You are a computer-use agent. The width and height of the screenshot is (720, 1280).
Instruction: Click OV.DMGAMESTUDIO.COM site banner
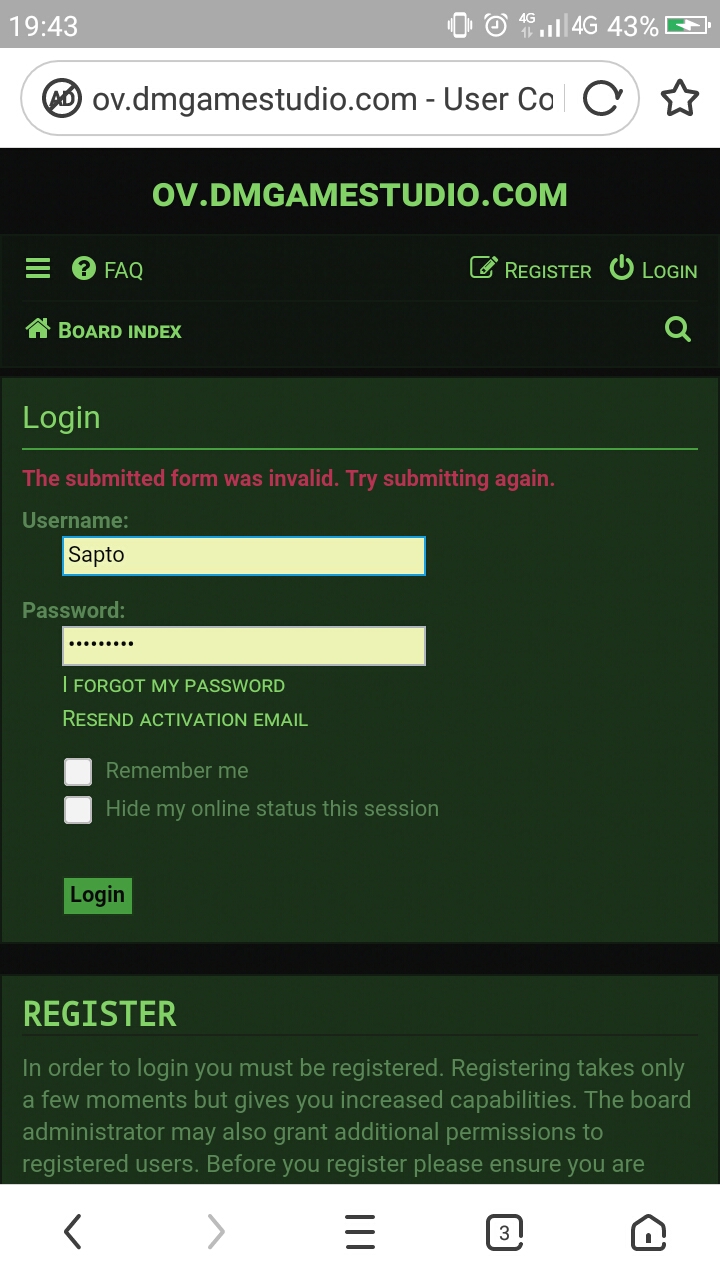pyautogui.click(x=360, y=194)
